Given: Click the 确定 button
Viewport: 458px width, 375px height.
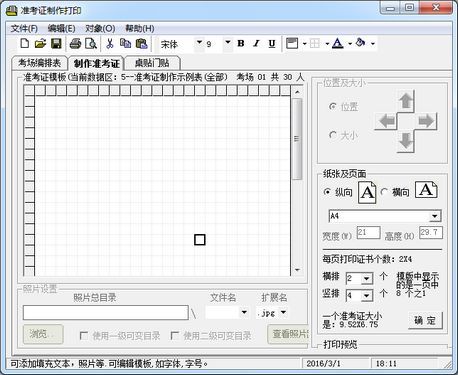Looking at the screenshot, I should 425,320.
